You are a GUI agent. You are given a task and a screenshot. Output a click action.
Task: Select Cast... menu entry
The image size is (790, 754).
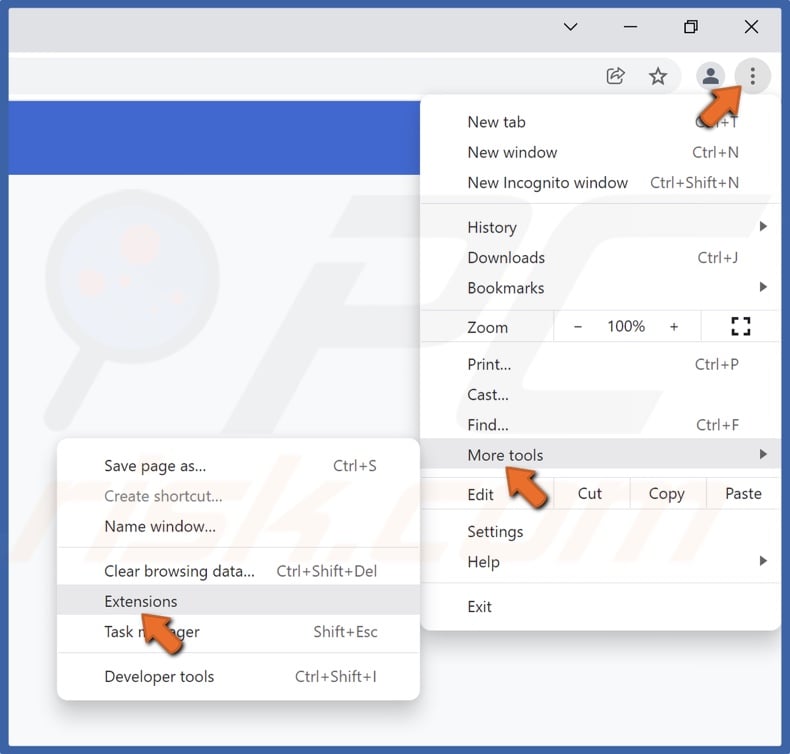tap(601, 394)
